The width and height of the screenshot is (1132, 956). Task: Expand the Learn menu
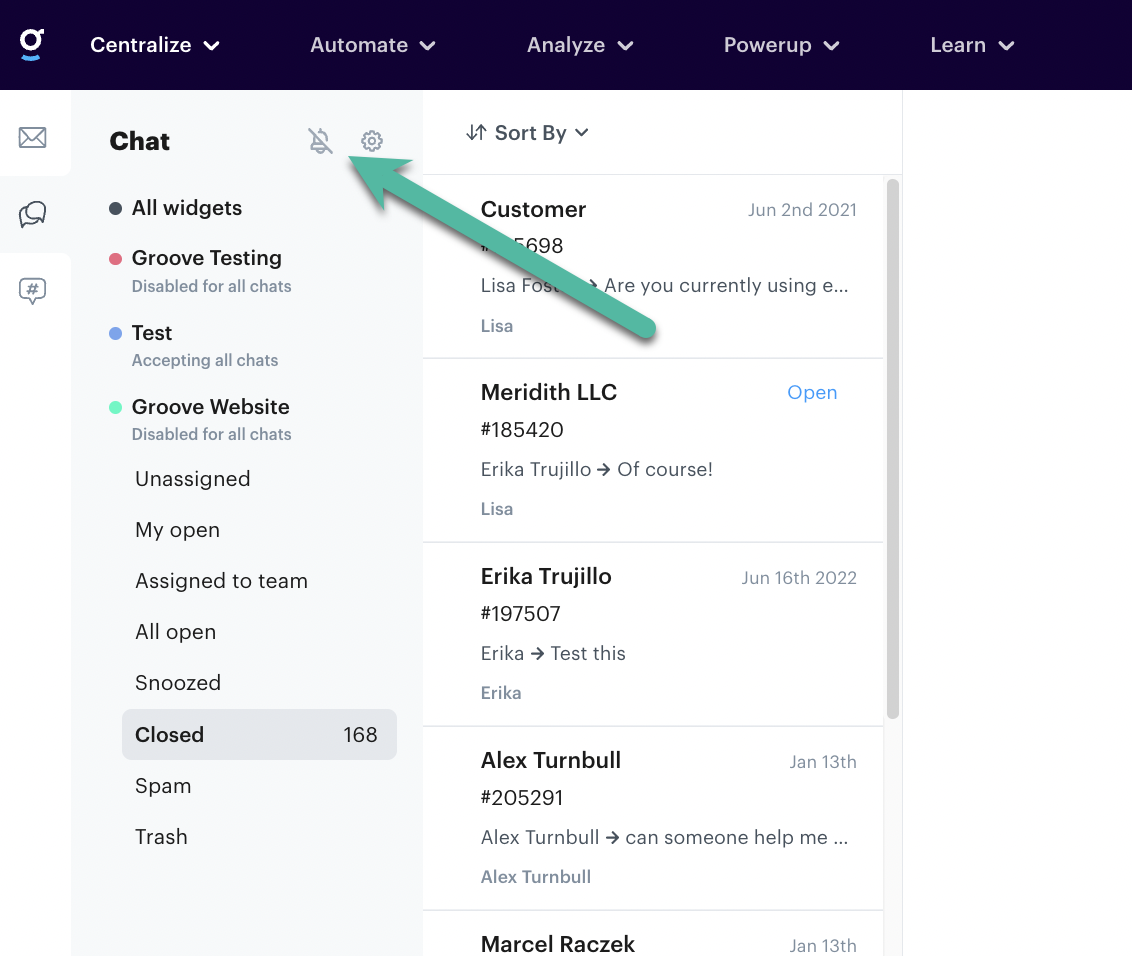[x=972, y=45]
